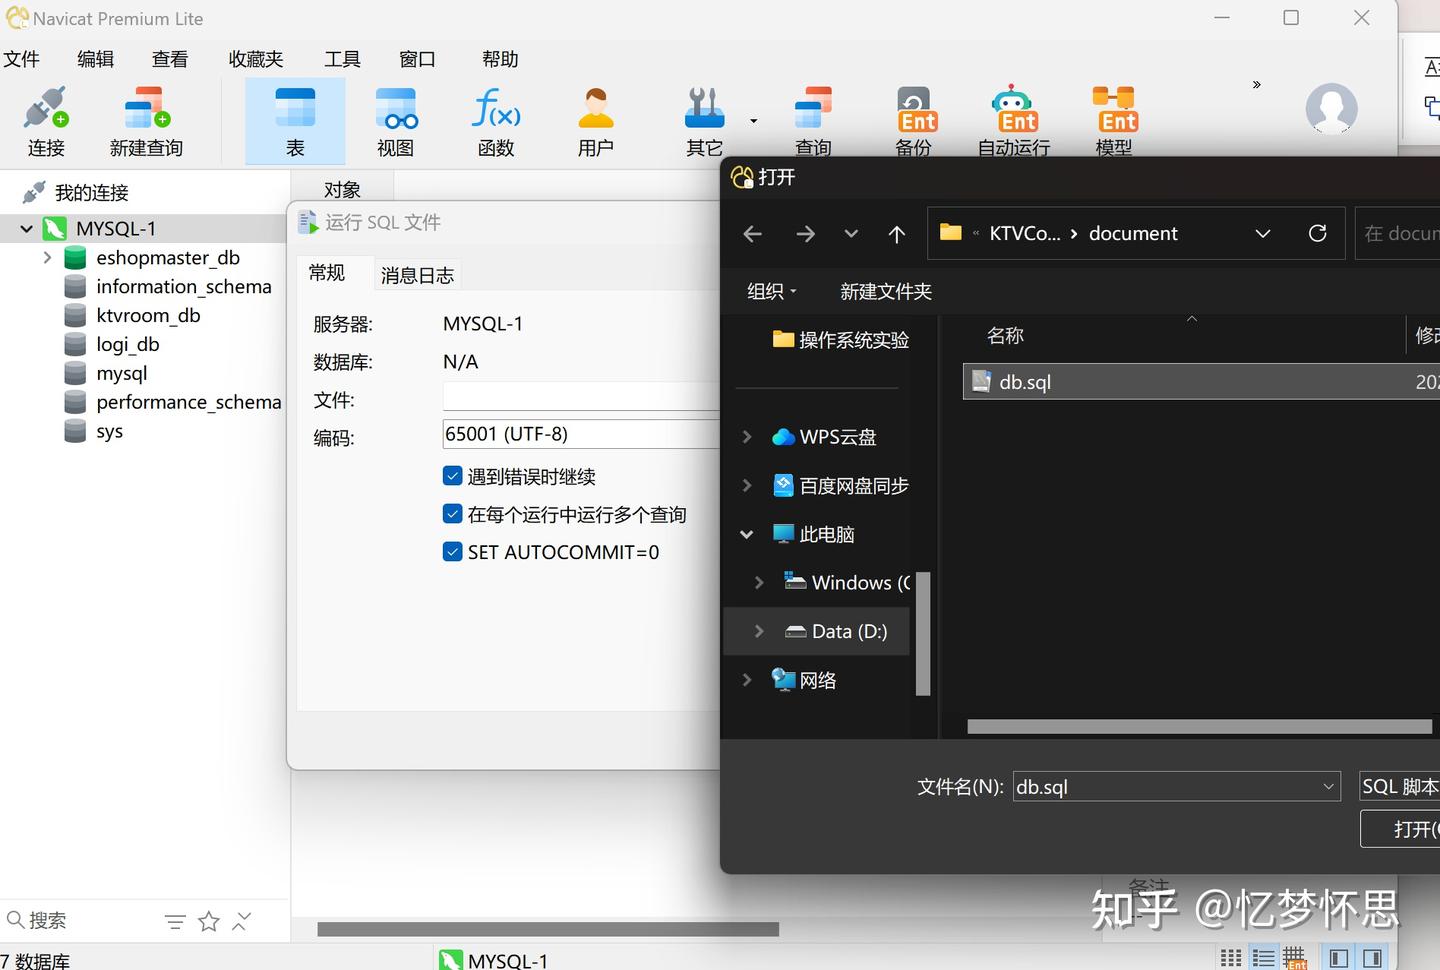The width and height of the screenshot is (1440, 970).
Task: Open the 视图 (Views) panel icon
Action: tap(395, 120)
